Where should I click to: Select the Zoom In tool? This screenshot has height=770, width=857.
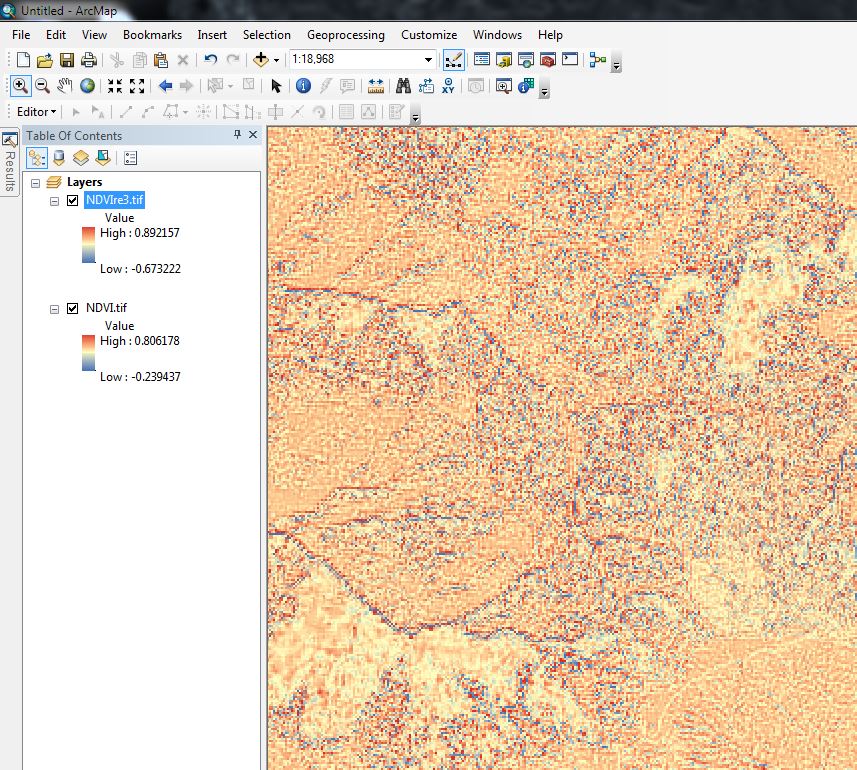(x=20, y=86)
